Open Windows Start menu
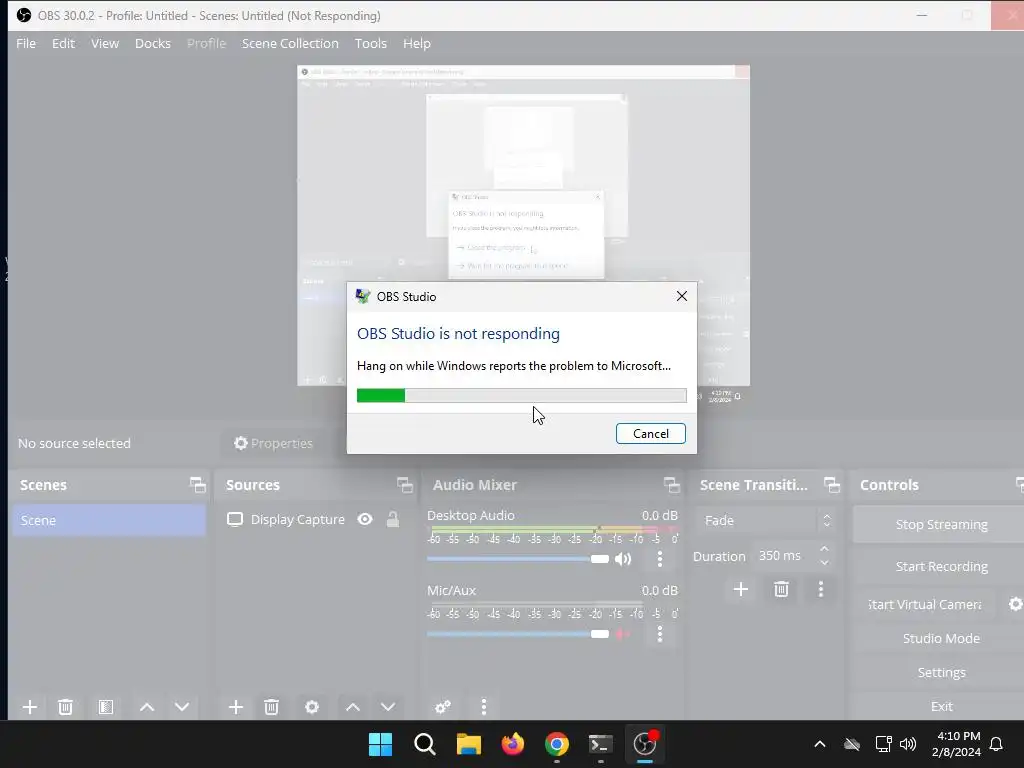The image size is (1024, 768). [x=380, y=744]
